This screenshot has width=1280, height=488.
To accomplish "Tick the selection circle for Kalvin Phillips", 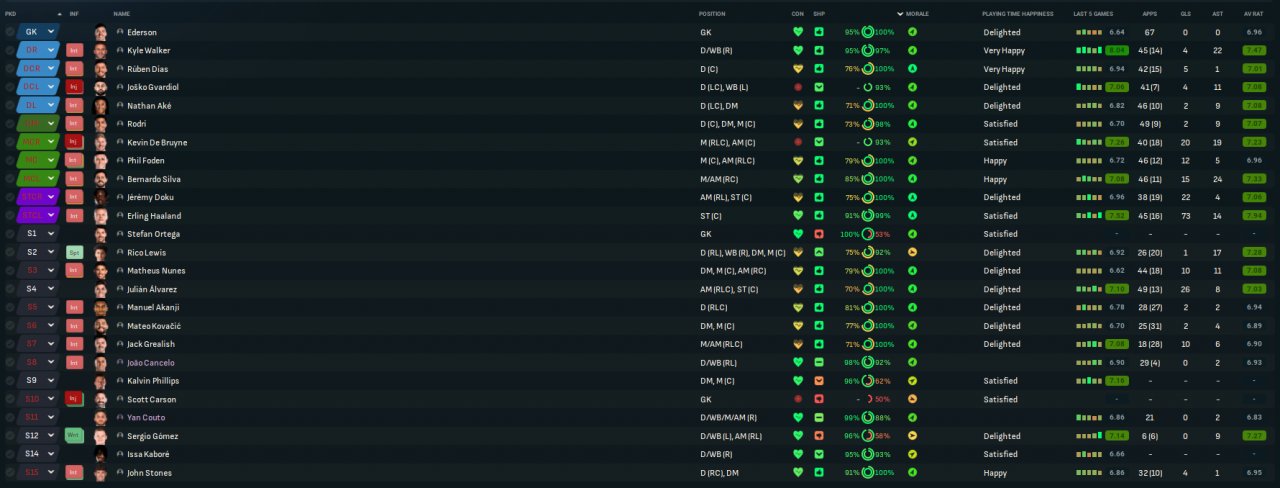I will click(x=10, y=381).
